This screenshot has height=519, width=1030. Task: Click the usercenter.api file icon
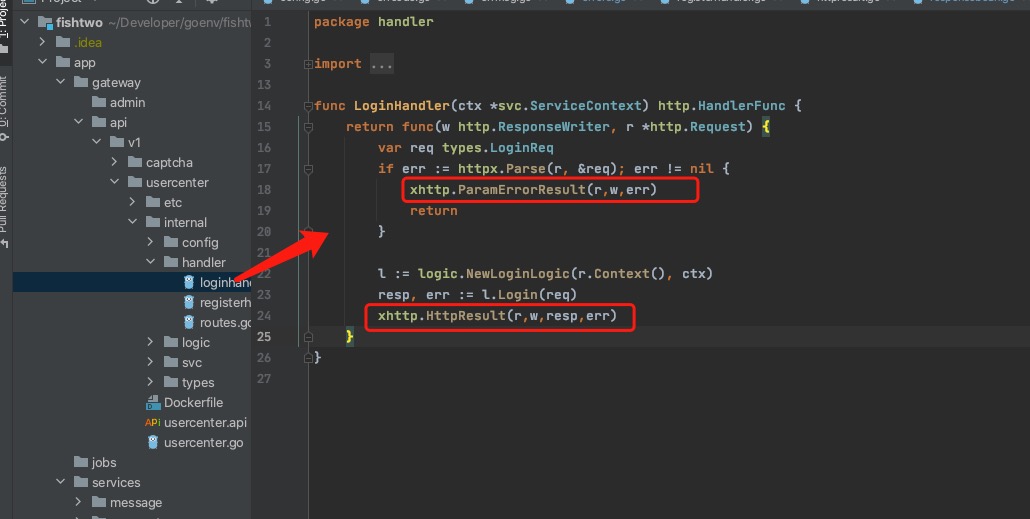tap(152, 422)
